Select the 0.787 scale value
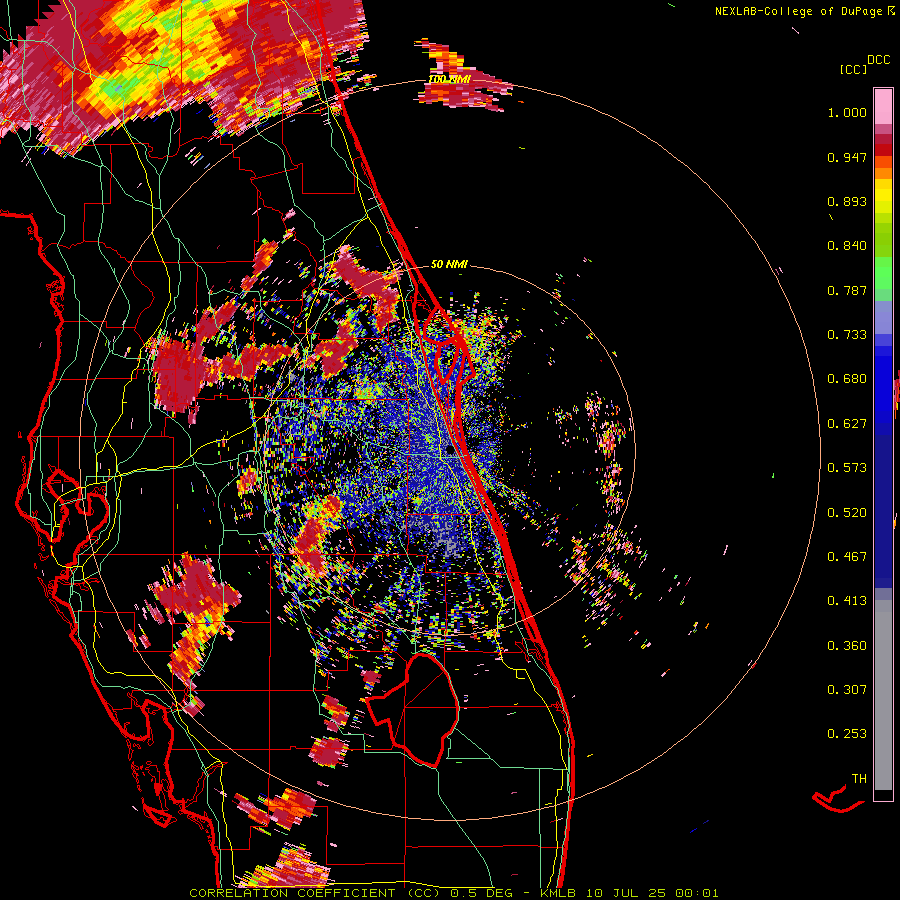900x900 pixels. tap(847, 290)
